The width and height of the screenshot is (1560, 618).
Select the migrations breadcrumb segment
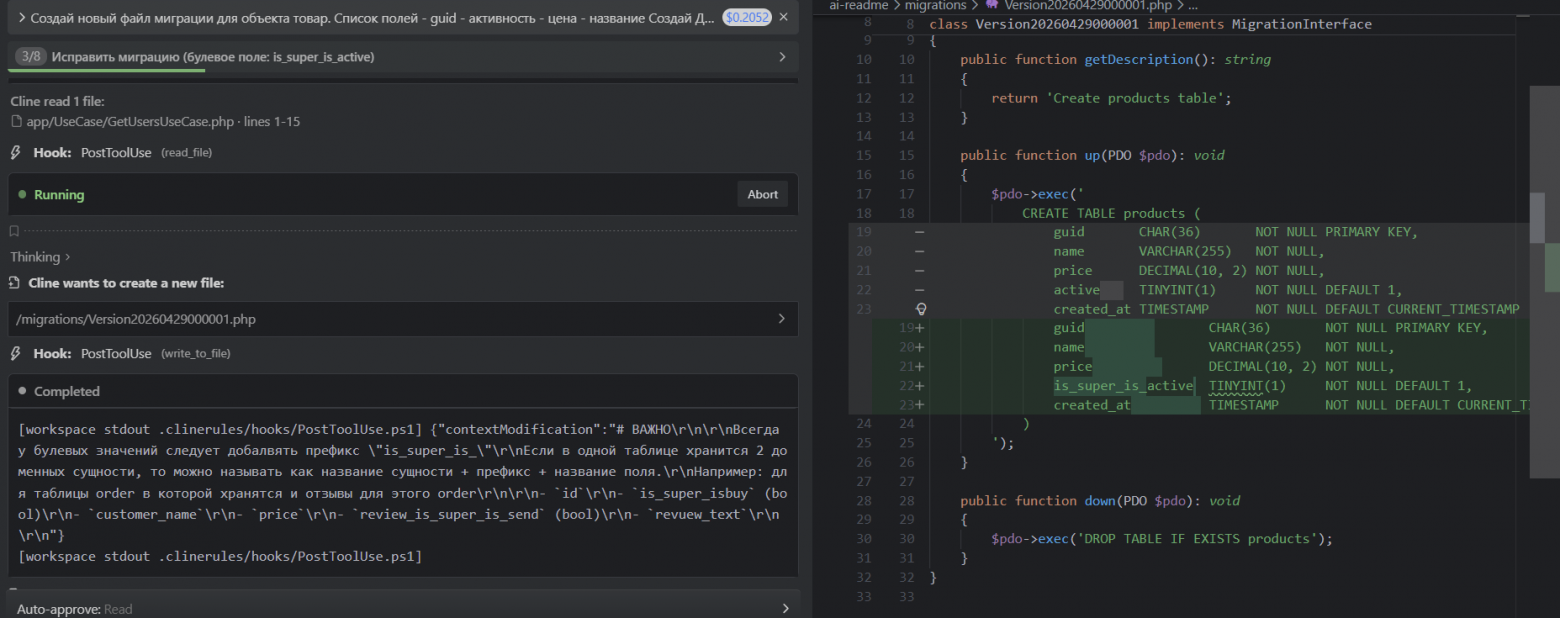click(x=935, y=5)
